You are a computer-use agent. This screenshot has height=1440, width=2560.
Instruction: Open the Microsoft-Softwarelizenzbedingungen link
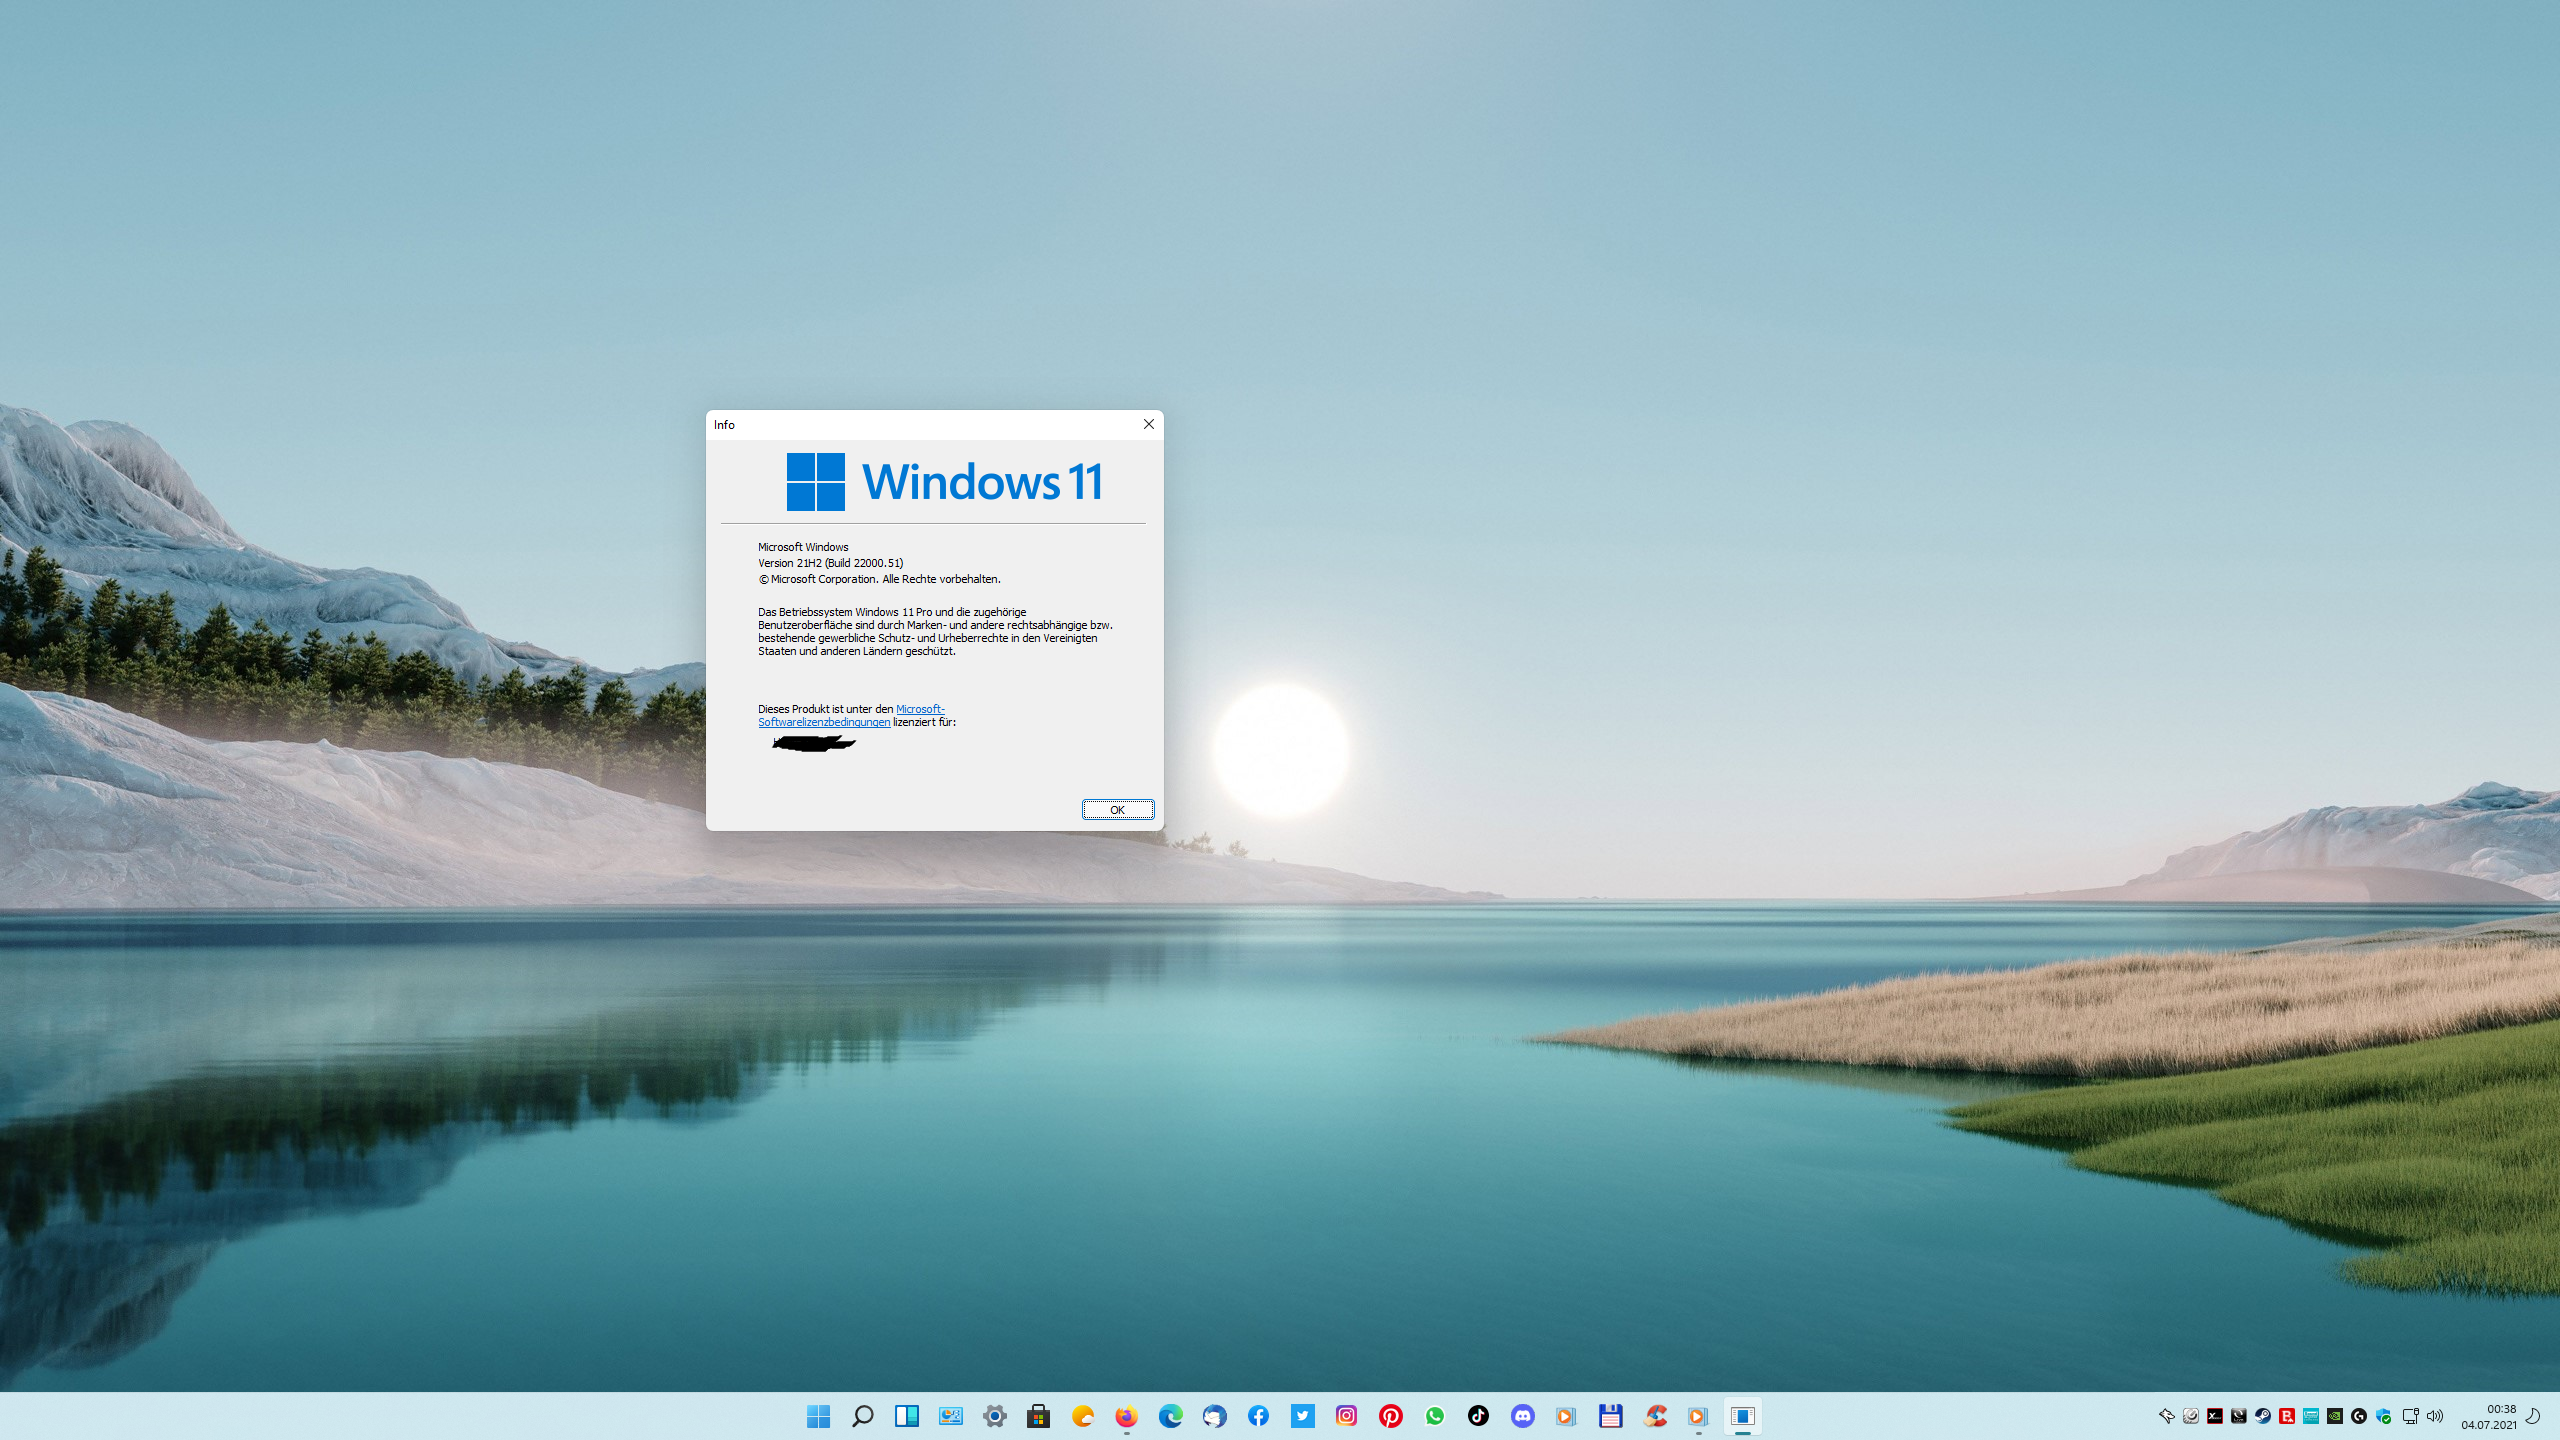(x=823, y=722)
